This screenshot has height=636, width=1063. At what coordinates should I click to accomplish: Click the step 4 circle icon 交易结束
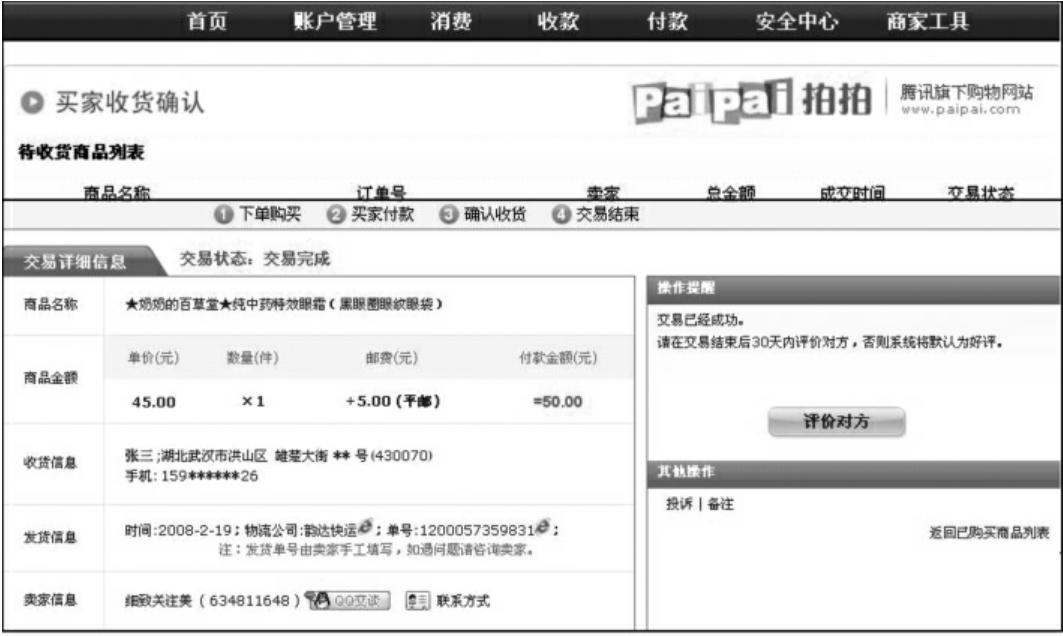[561, 215]
